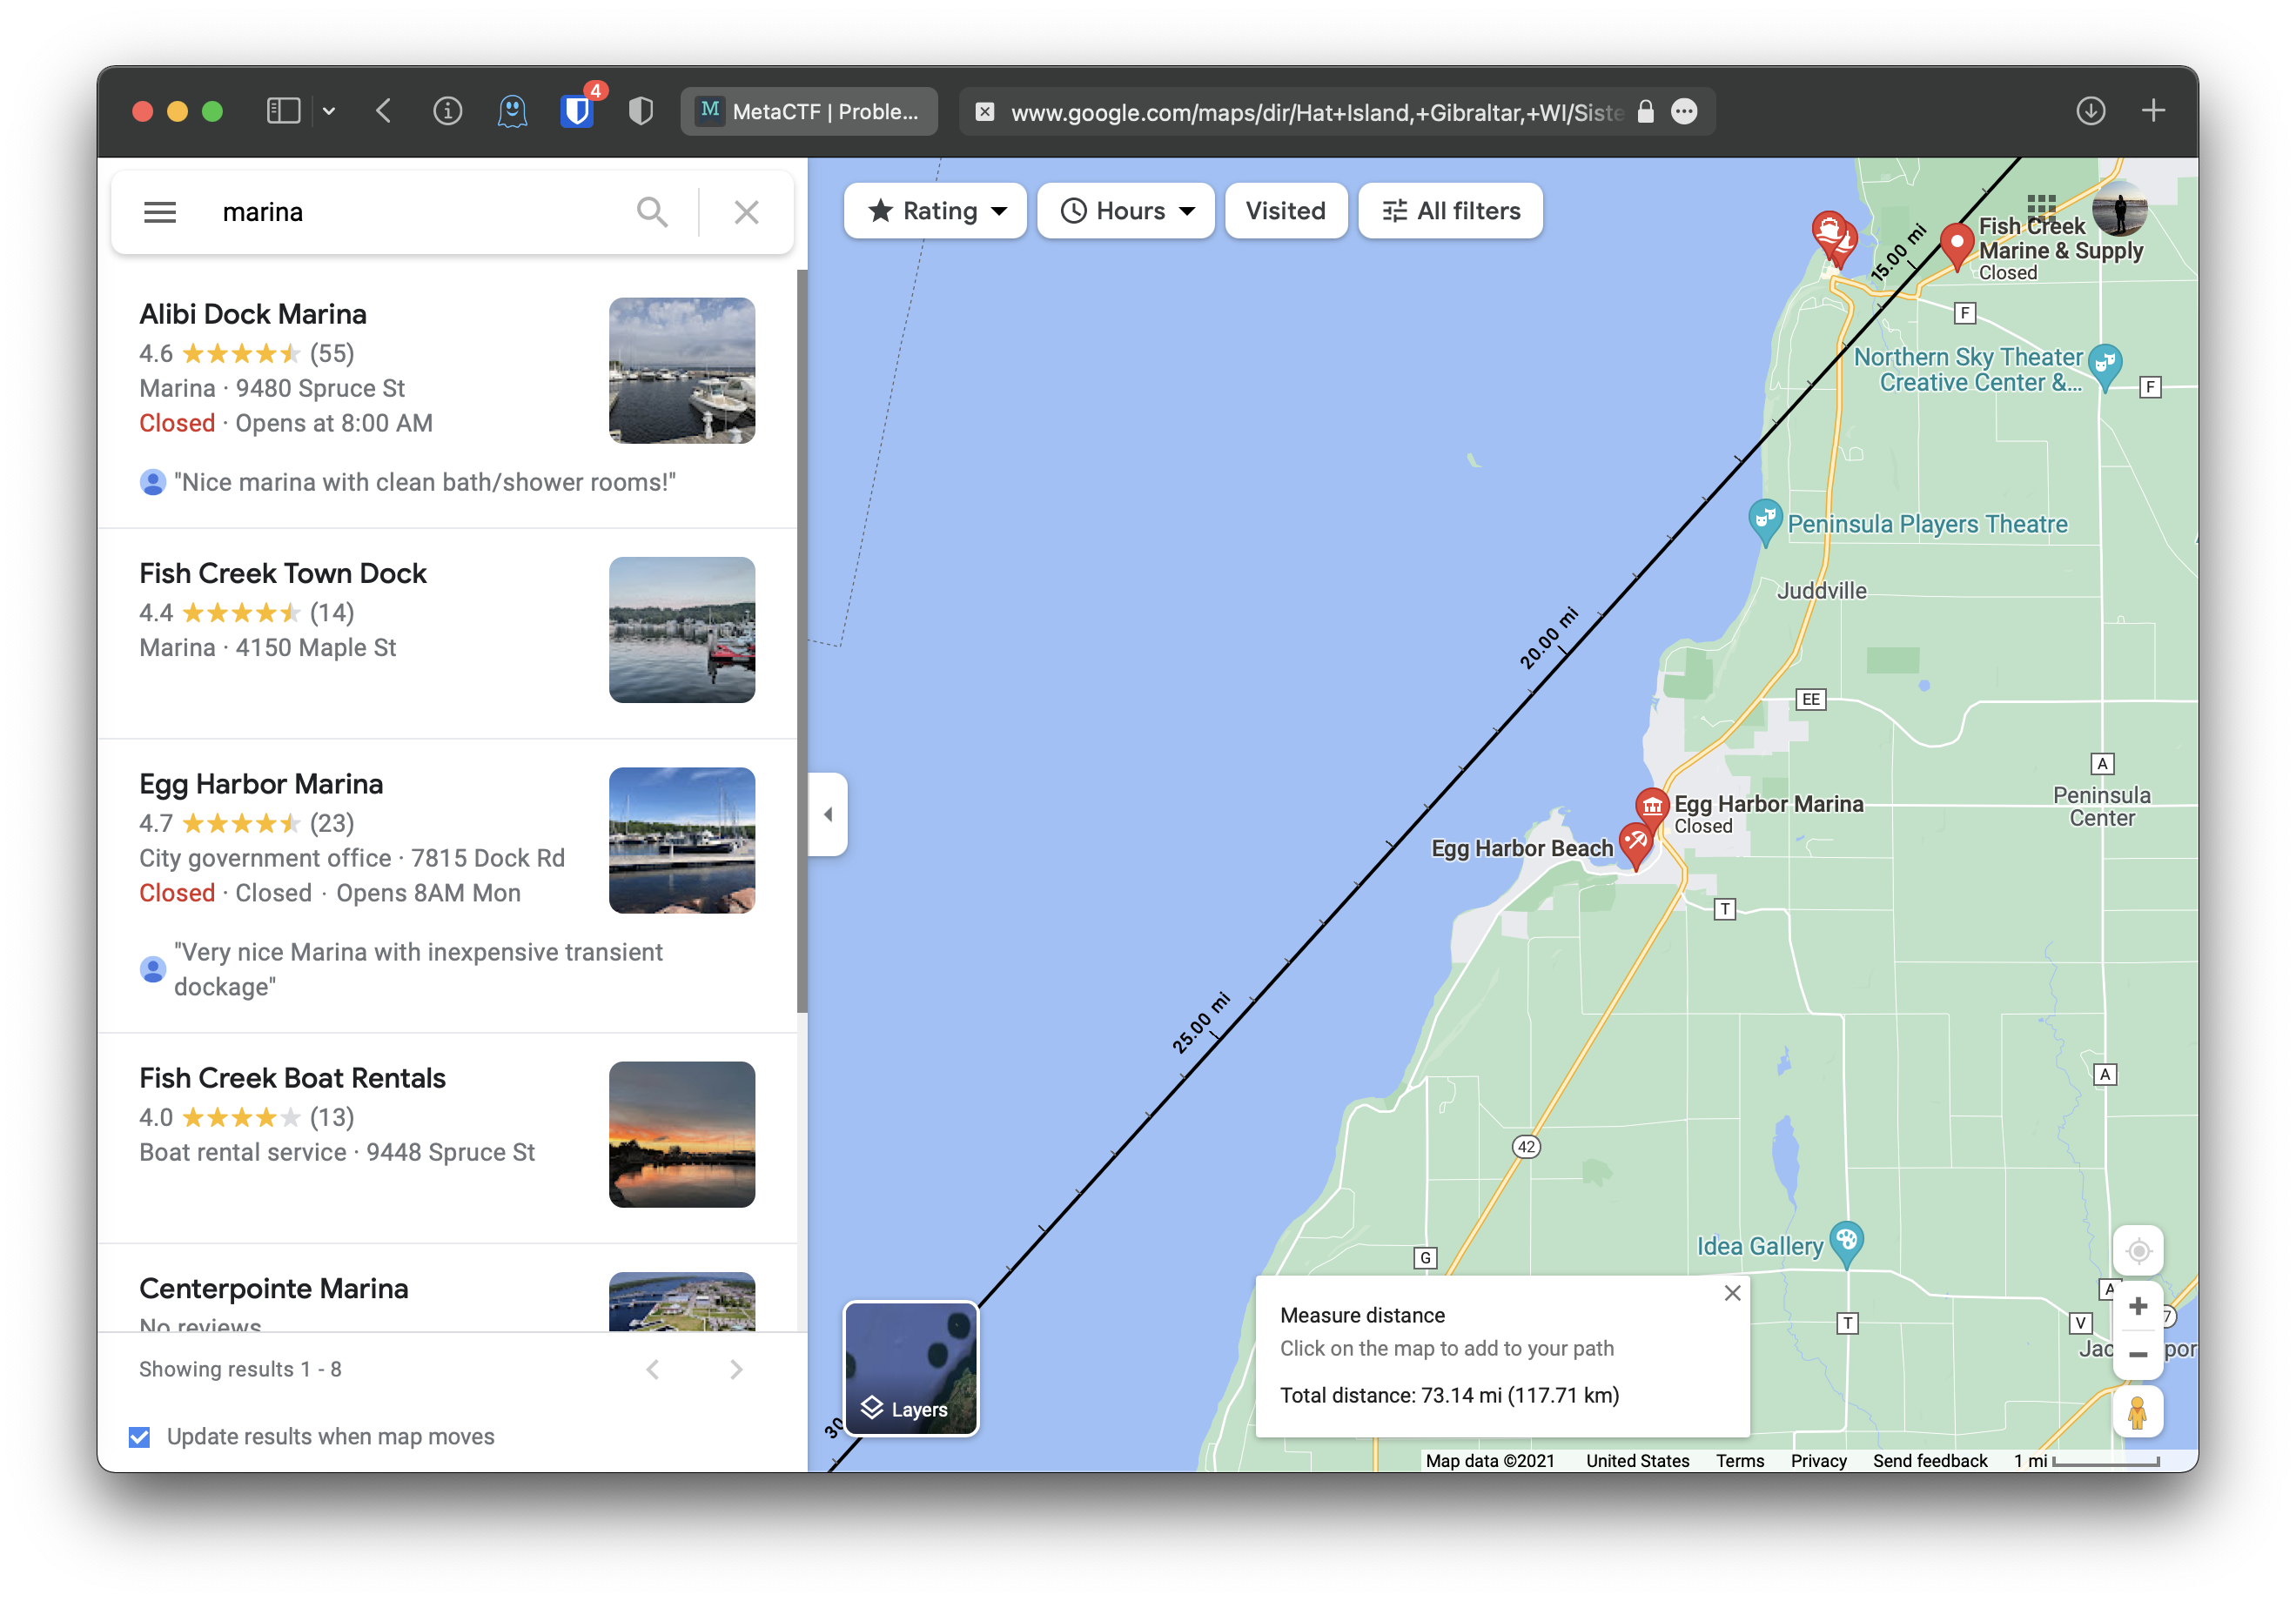Click Alibi Dock Marina's 'Opens at 8:00 AM' hours
The image size is (2296, 1601).
(x=334, y=423)
